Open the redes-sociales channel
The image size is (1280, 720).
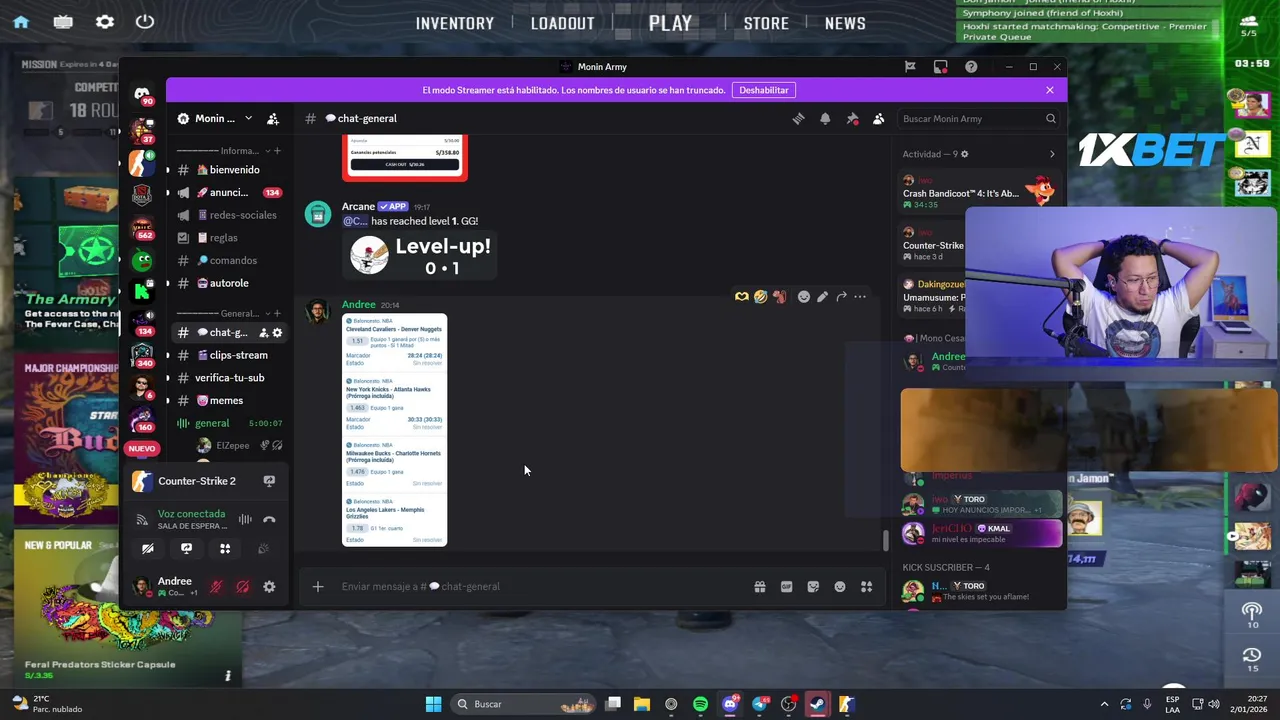coord(228,215)
